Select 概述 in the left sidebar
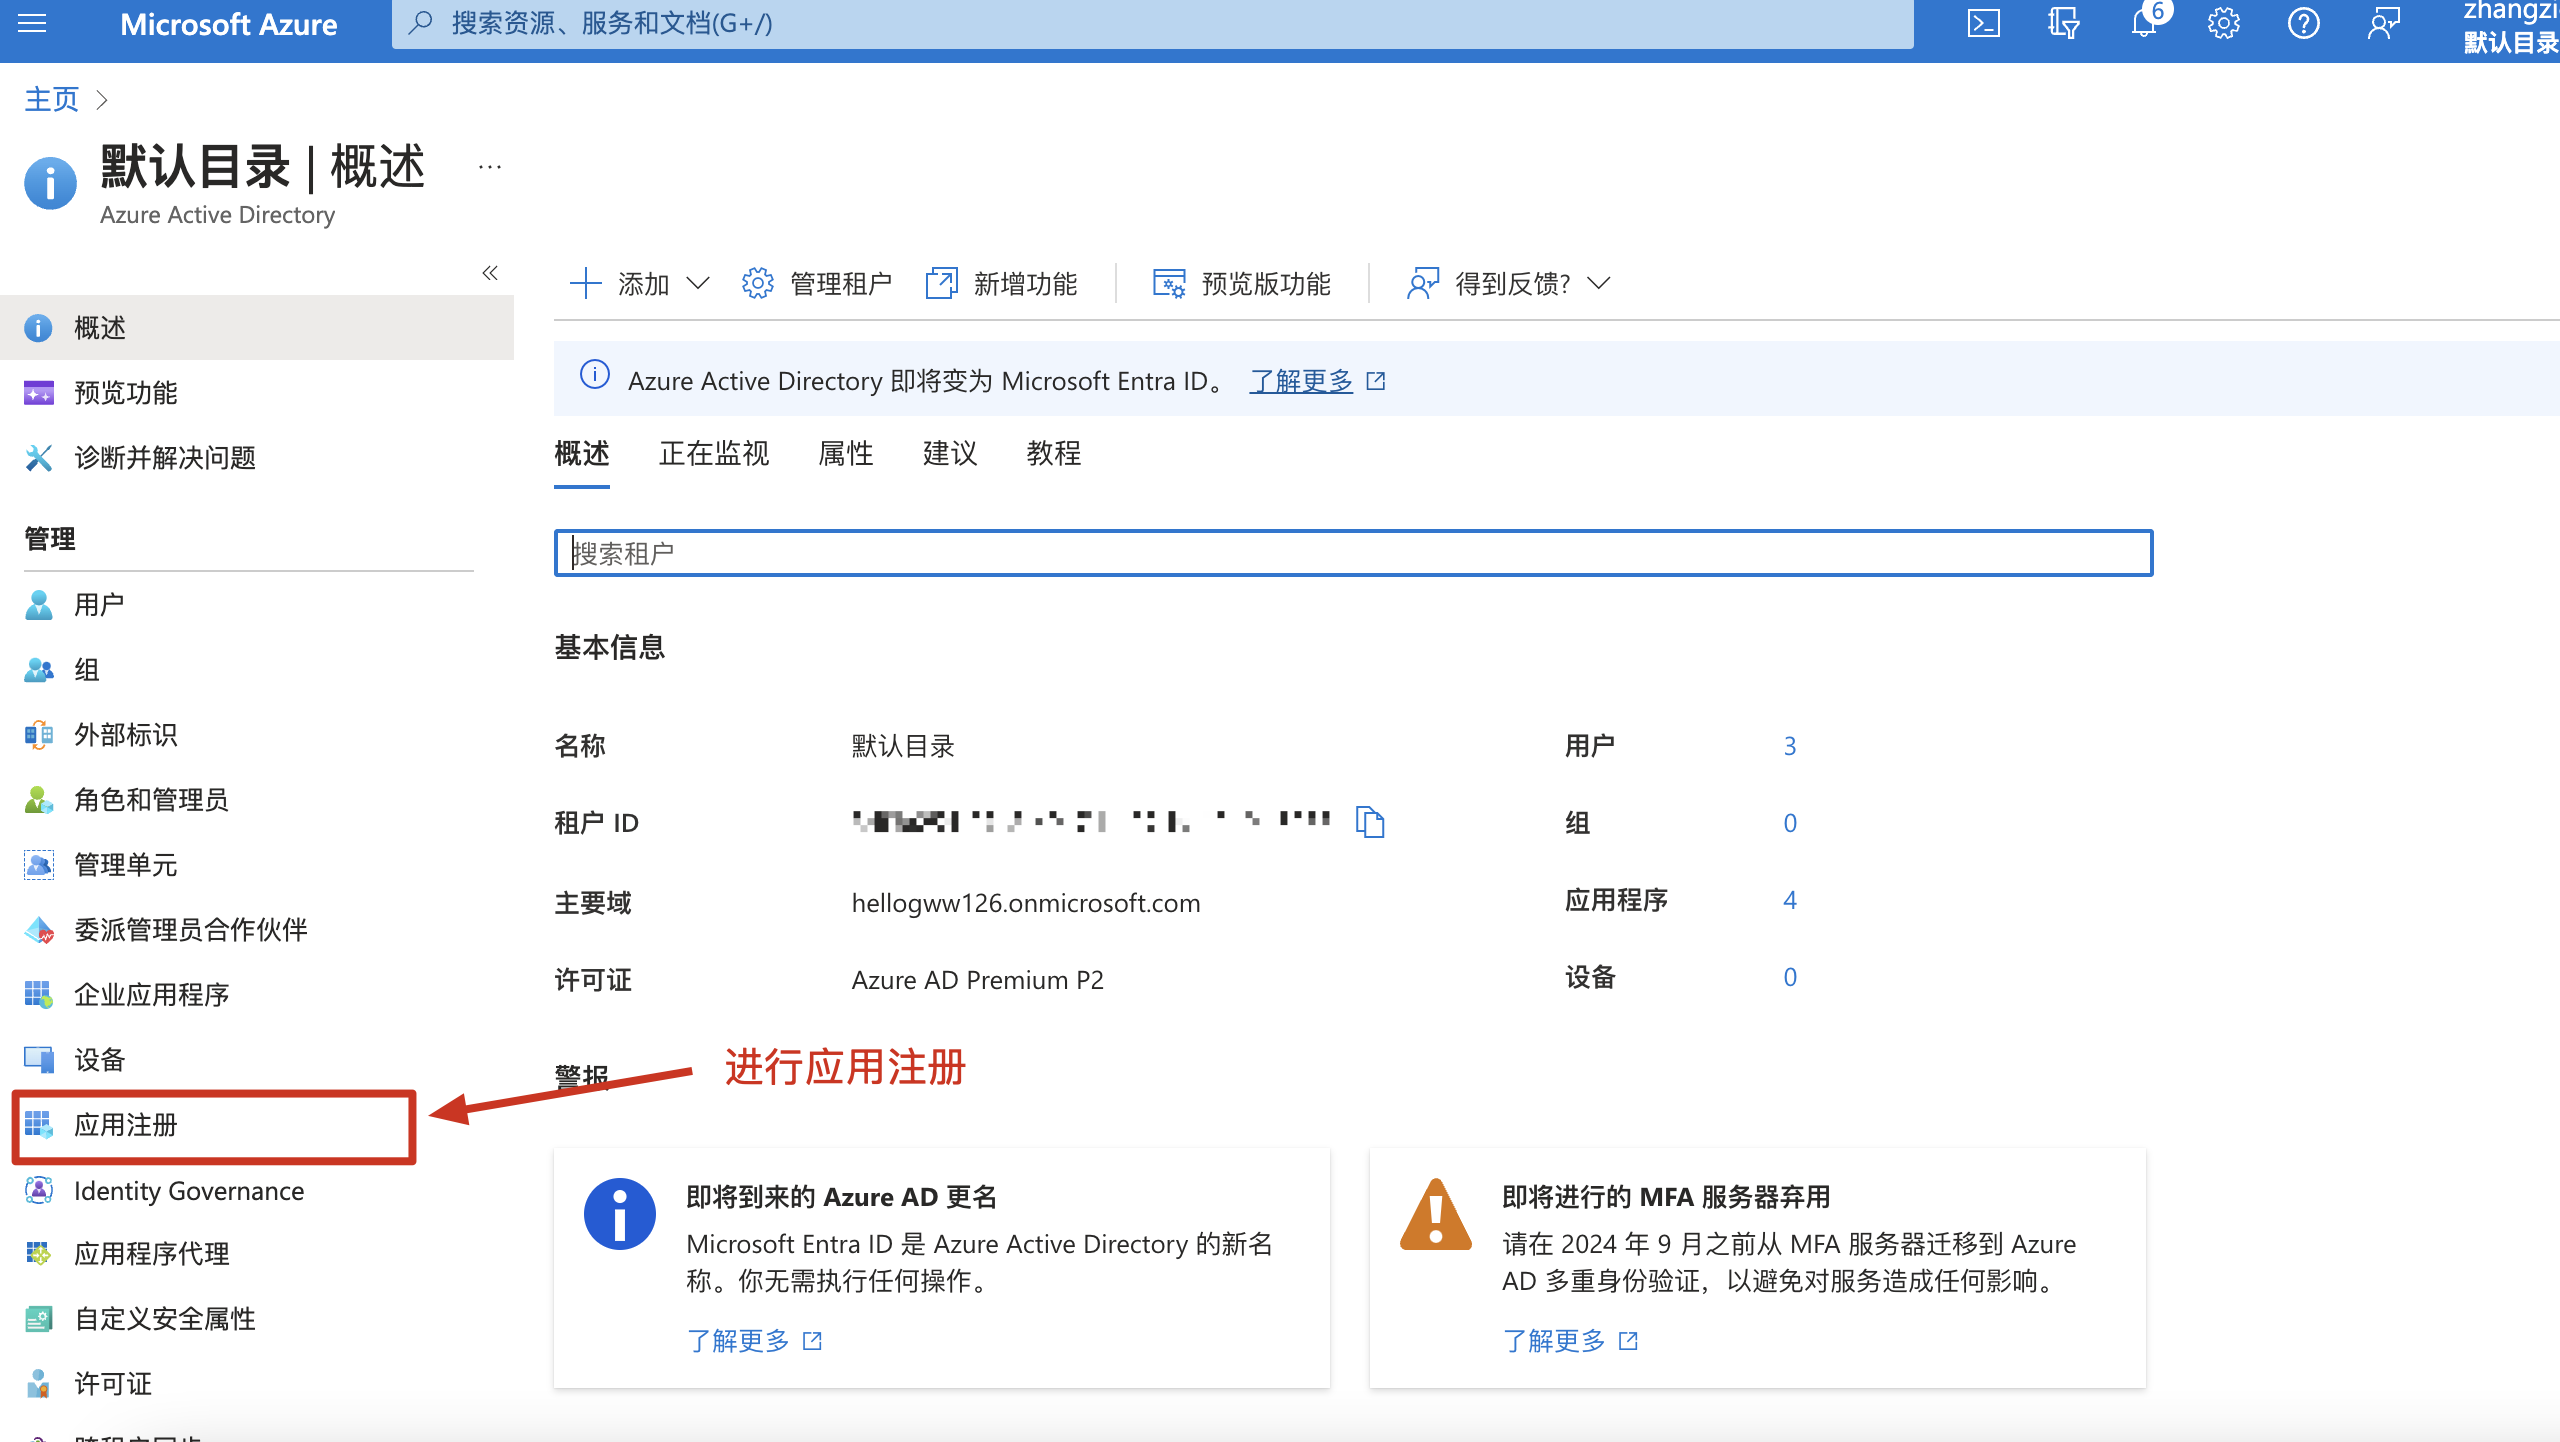The image size is (2560, 1442). pos(257,328)
